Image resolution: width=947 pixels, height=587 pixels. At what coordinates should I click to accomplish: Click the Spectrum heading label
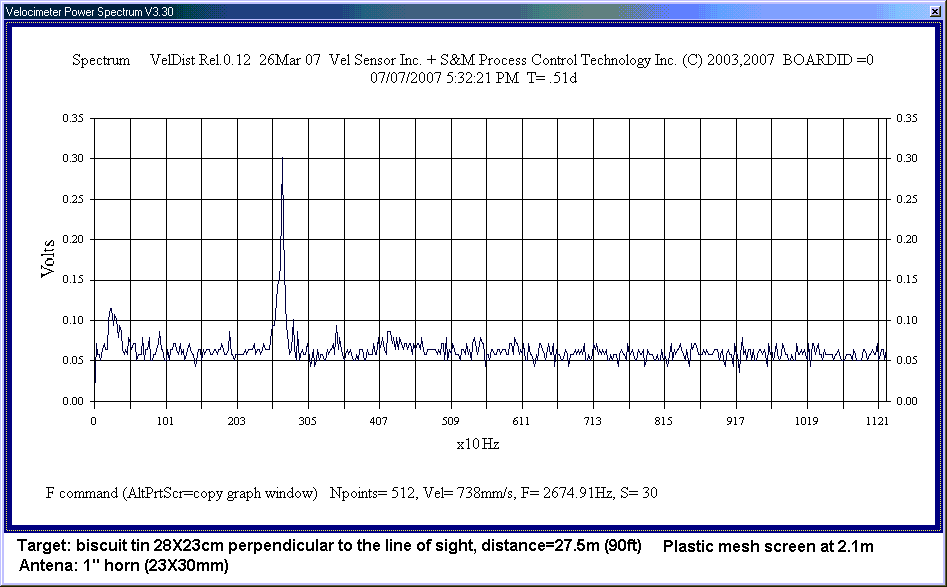tap(101, 60)
